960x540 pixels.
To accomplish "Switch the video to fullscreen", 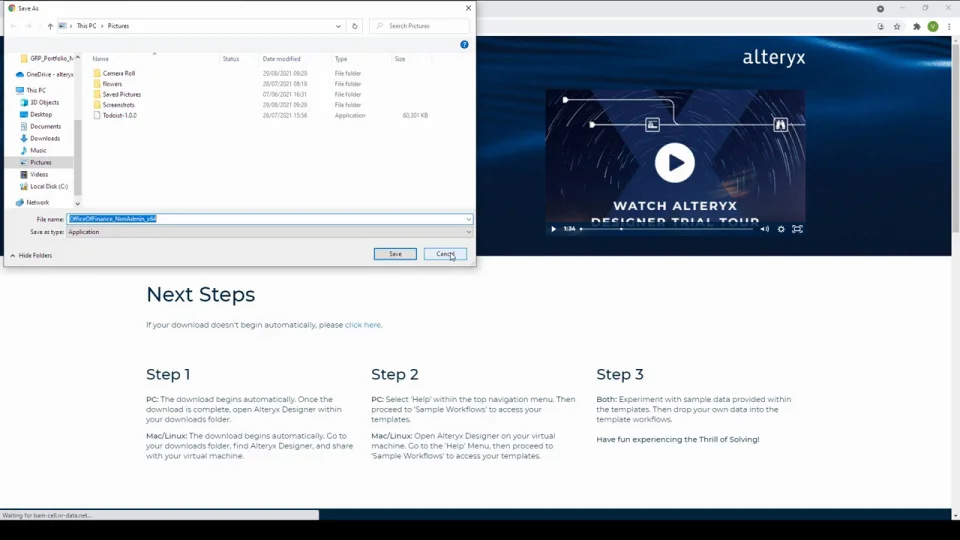I will tap(797, 229).
